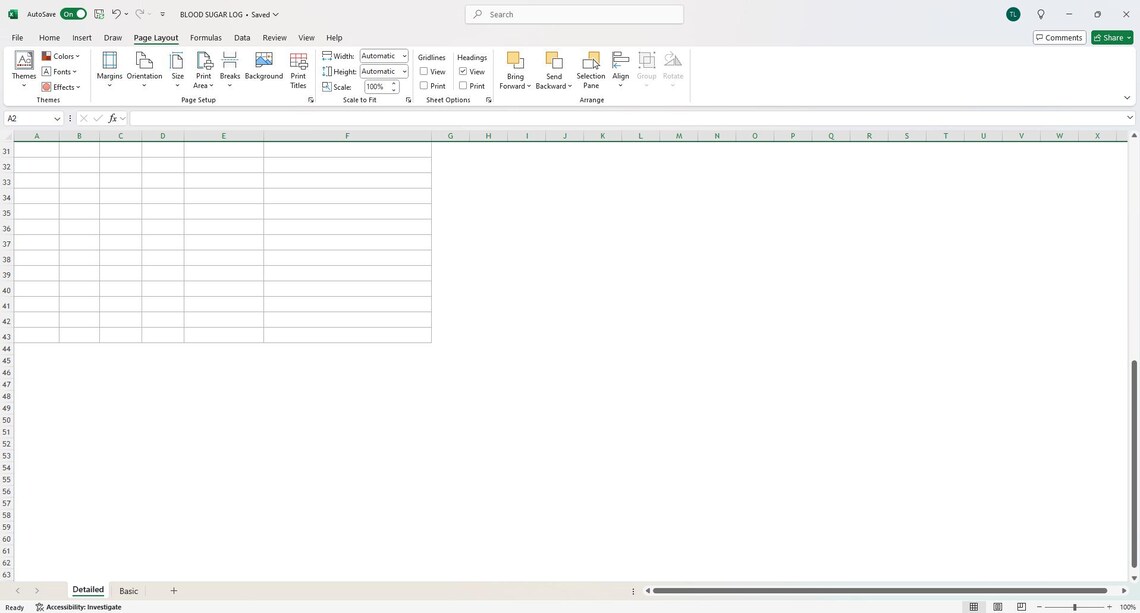
Task: Enable Print for Headings
Action: coord(463,85)
